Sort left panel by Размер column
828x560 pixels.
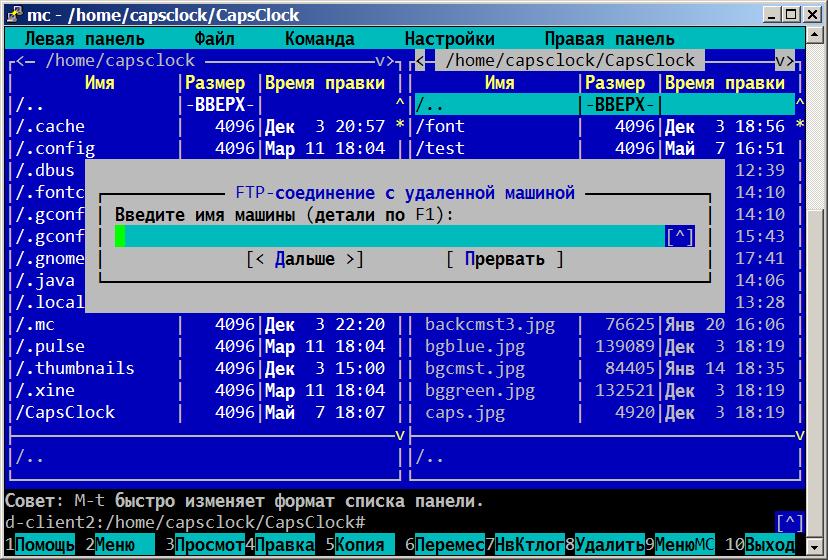tap(214, 83)
